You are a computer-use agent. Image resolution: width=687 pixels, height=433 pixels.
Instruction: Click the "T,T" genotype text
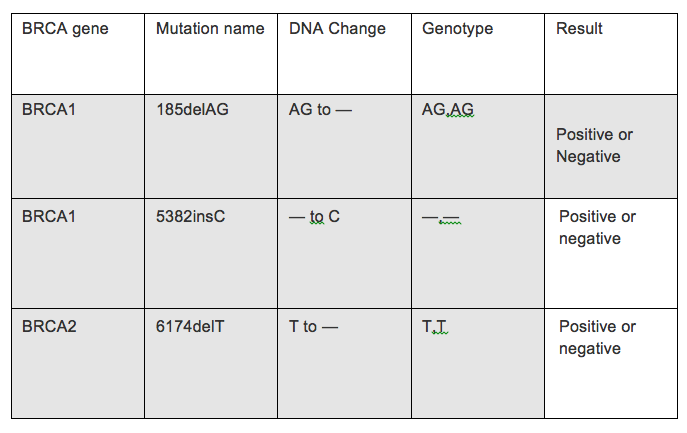click(435, 327)
